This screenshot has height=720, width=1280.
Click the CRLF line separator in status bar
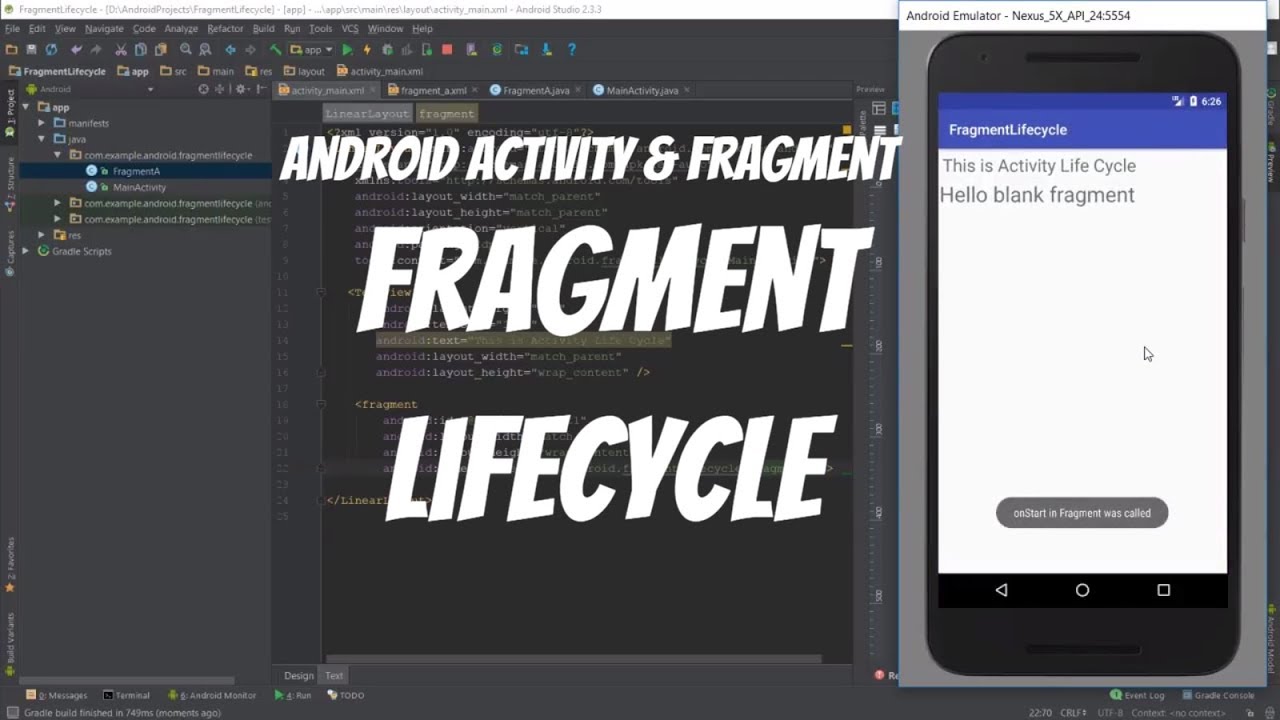click(x=1073, y=713)
